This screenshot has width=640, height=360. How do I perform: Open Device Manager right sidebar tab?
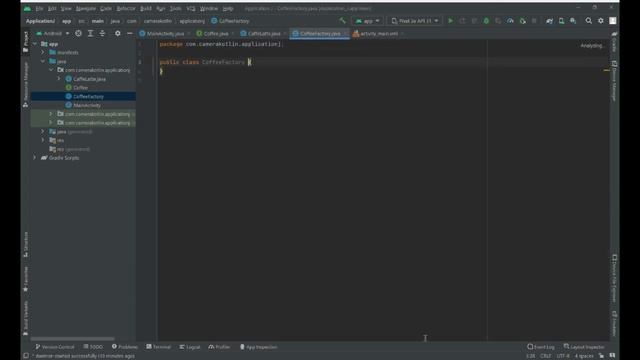click(x=614, y=81)
